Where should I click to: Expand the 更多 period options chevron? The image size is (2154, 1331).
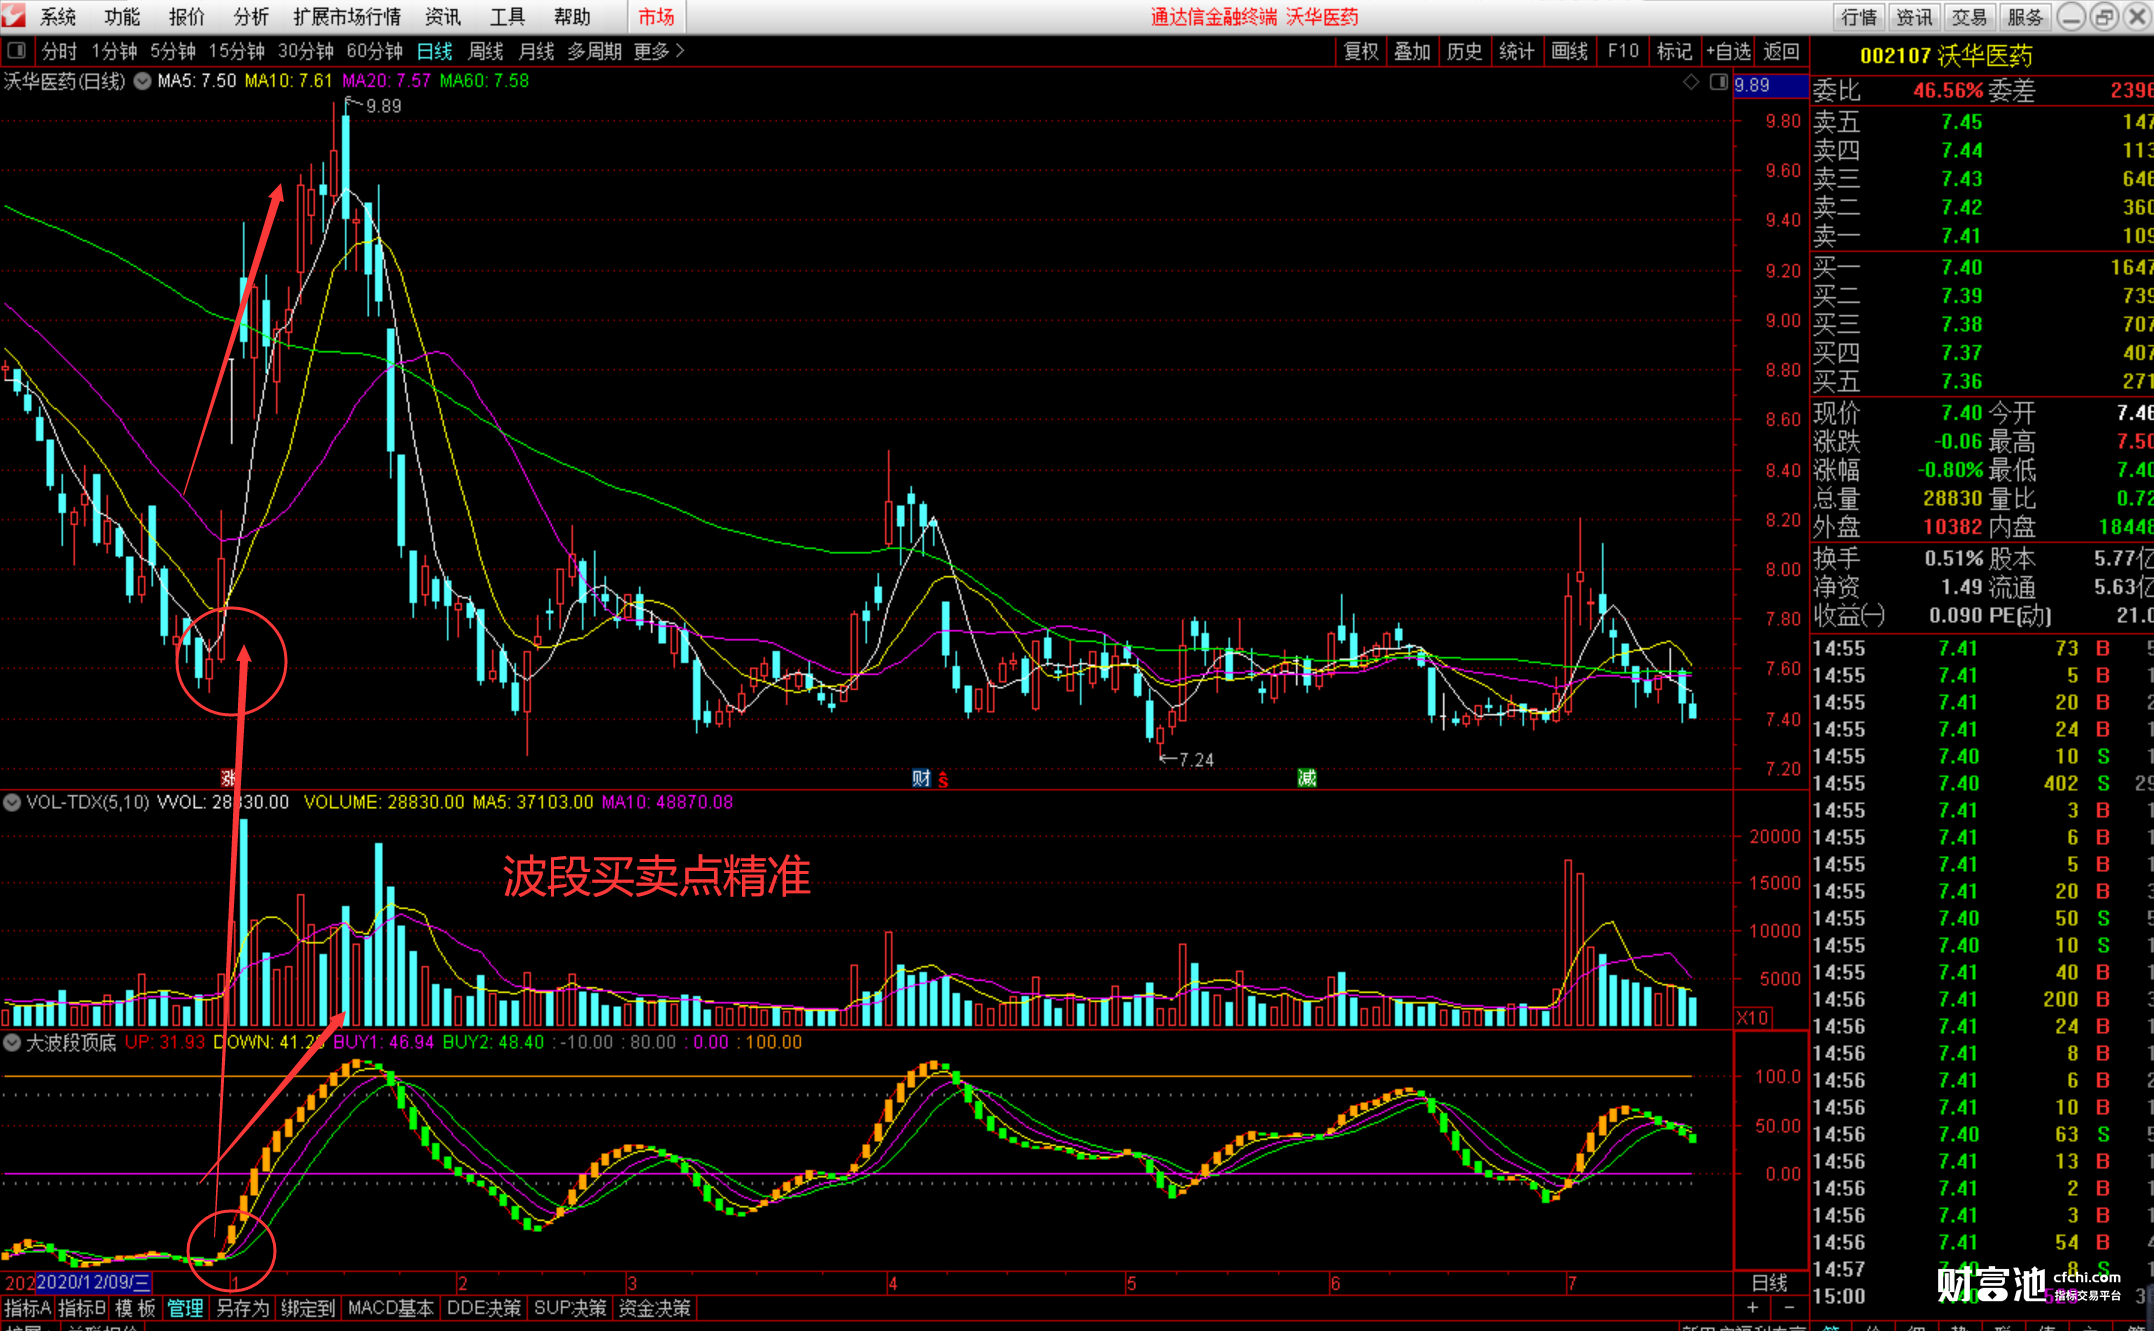[x=680, y=50]
